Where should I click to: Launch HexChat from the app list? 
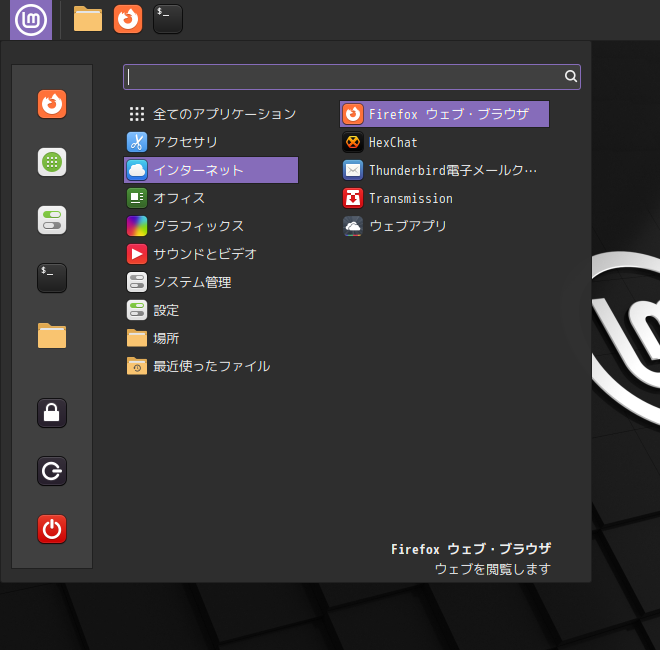[x=444, y=142]
